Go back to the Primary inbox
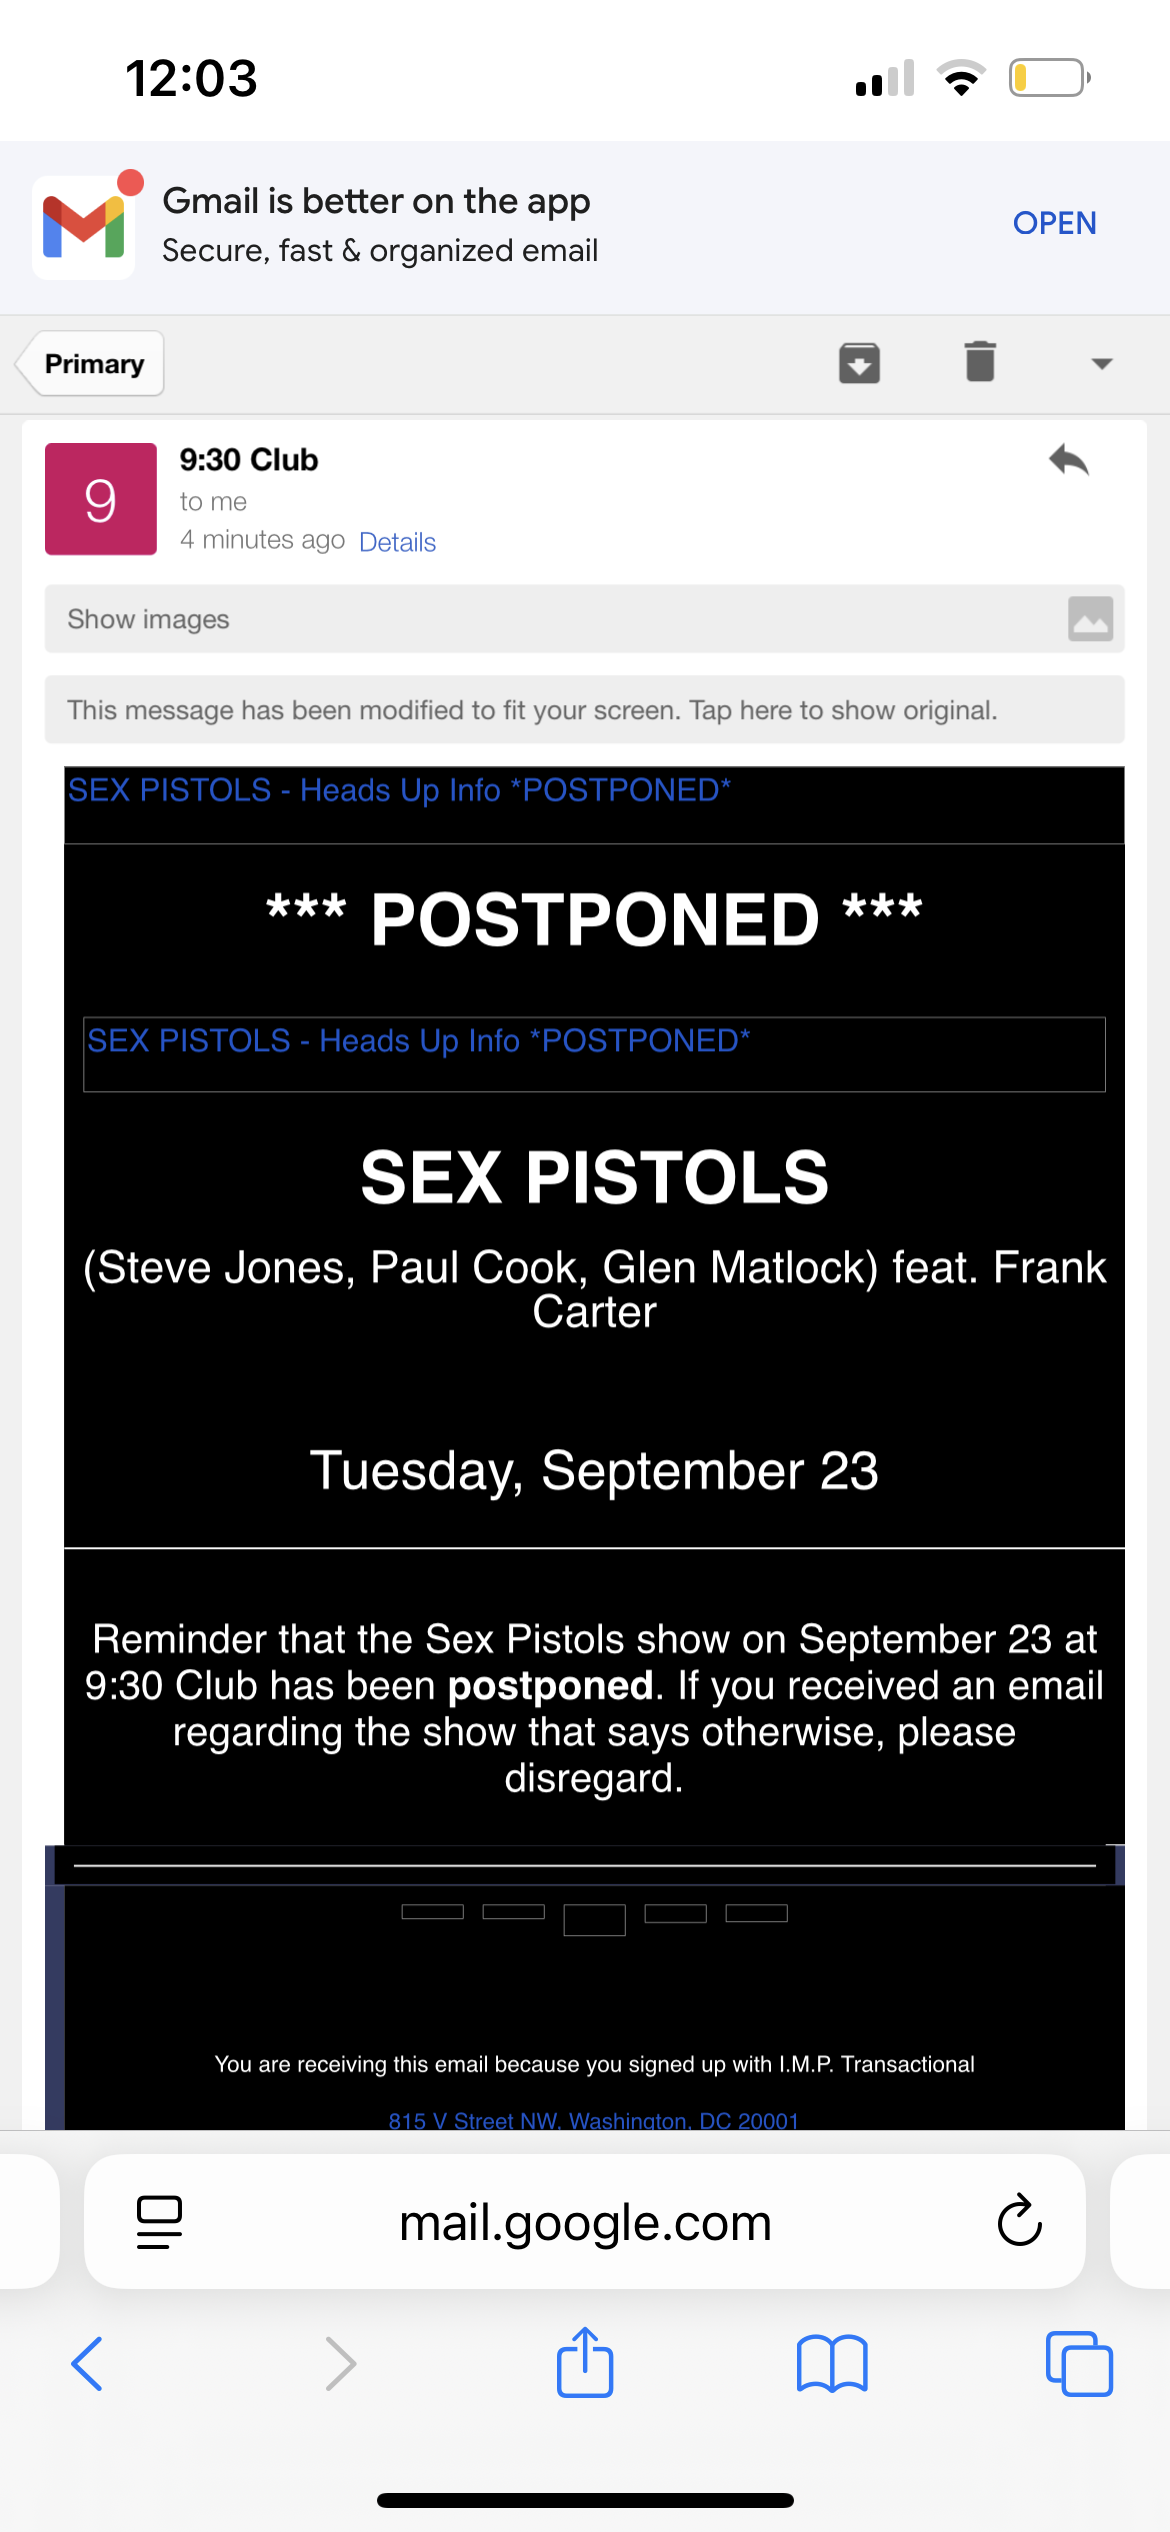Screen dimensions: 1170x2532 pyautogui.click(x=92, y=364)
